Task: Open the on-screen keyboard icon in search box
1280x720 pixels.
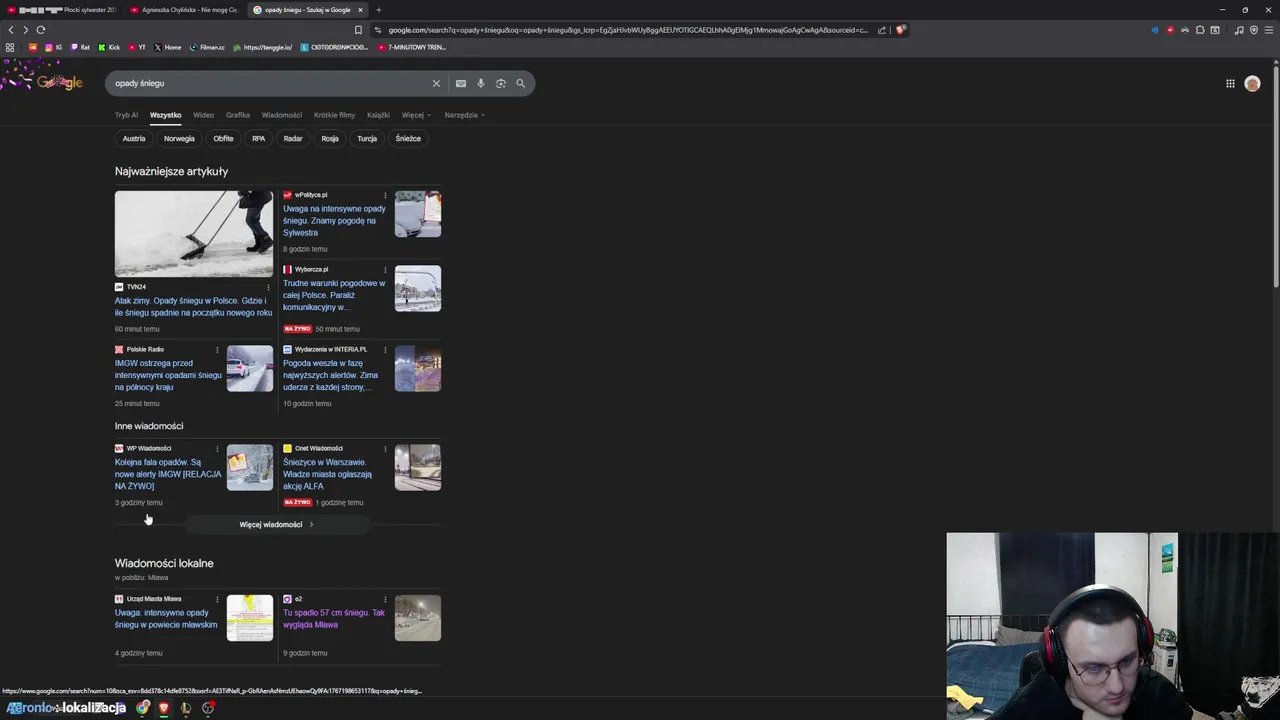Action: tap(461, 83)
